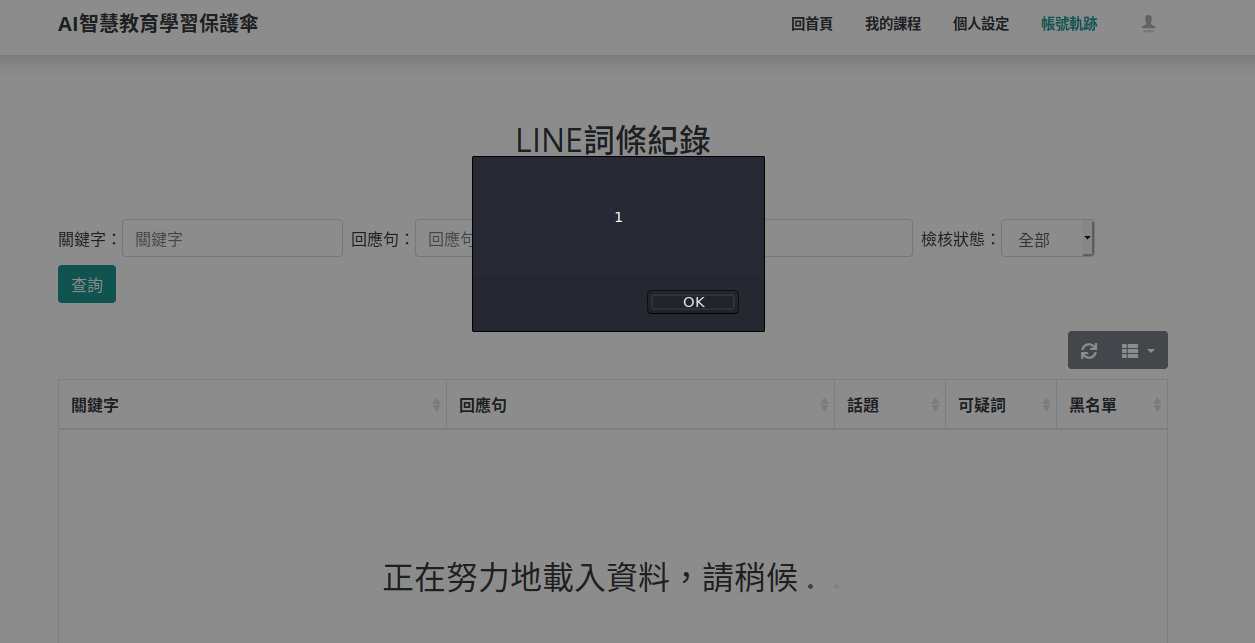Go to 回首頁 in the navigation bar

point(812,24)
